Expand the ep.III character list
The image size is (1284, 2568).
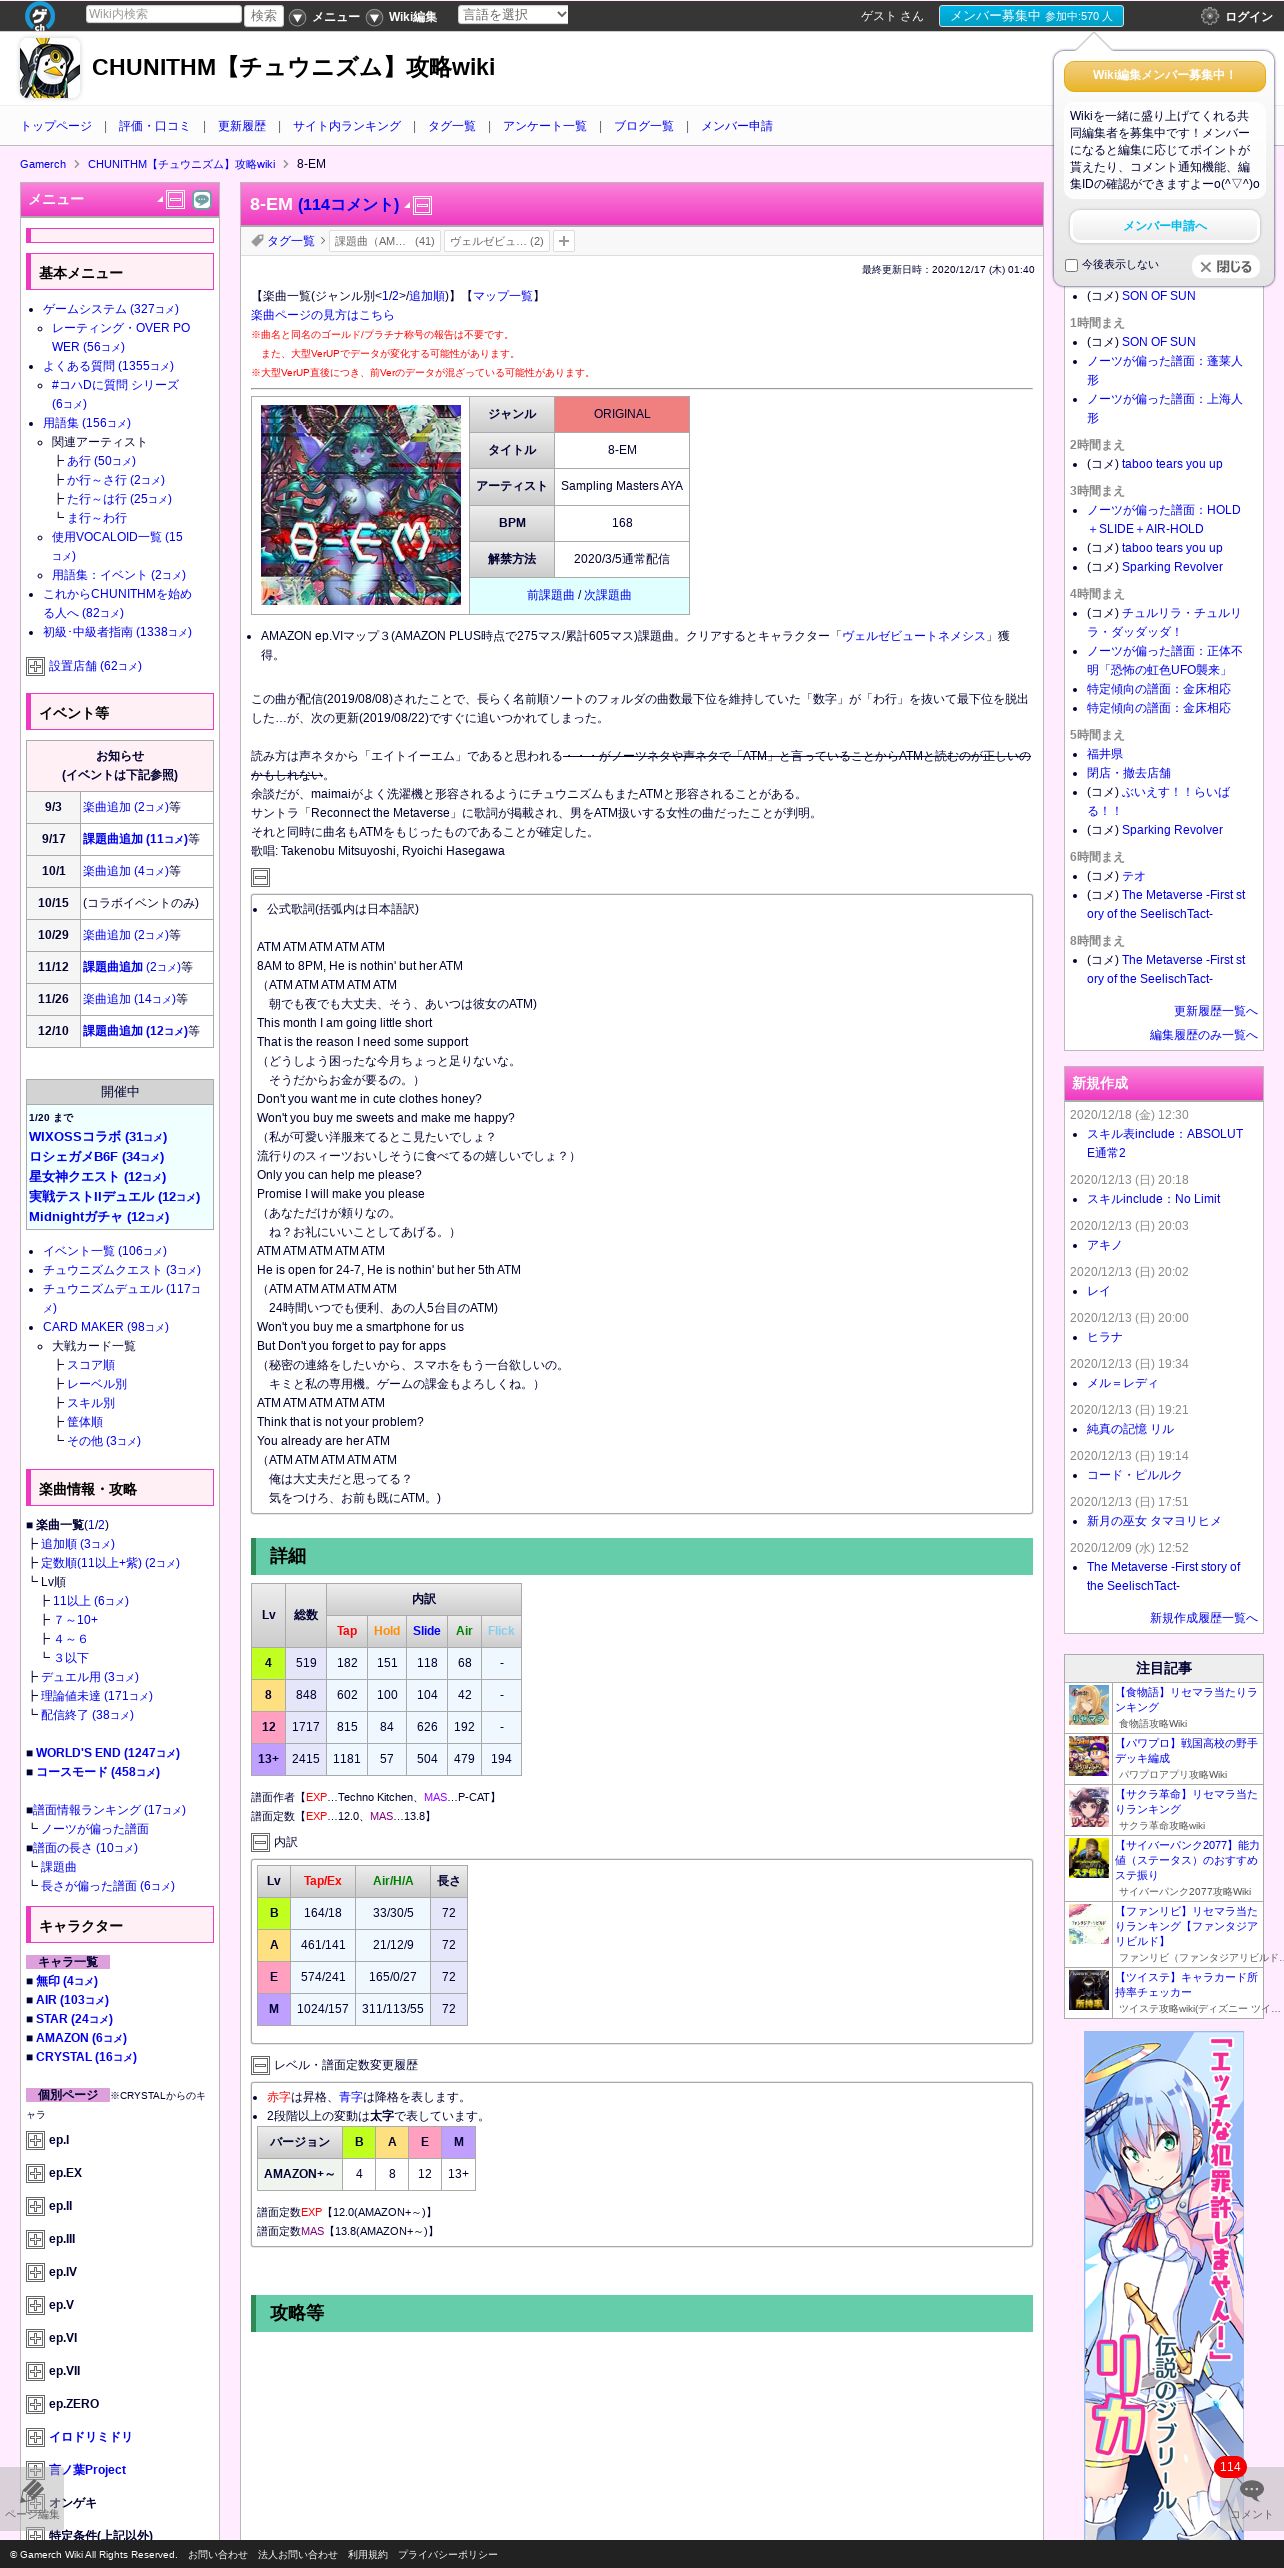click(35, 2239)
